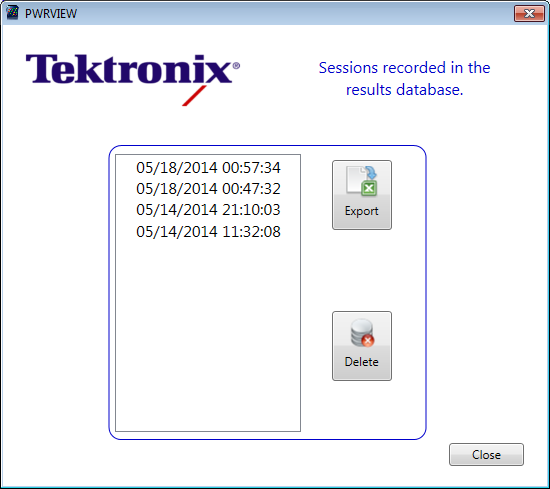Select session 05/14/2014 11:32:08
This screenshot has width=550, height=489.
pos(208,232)
